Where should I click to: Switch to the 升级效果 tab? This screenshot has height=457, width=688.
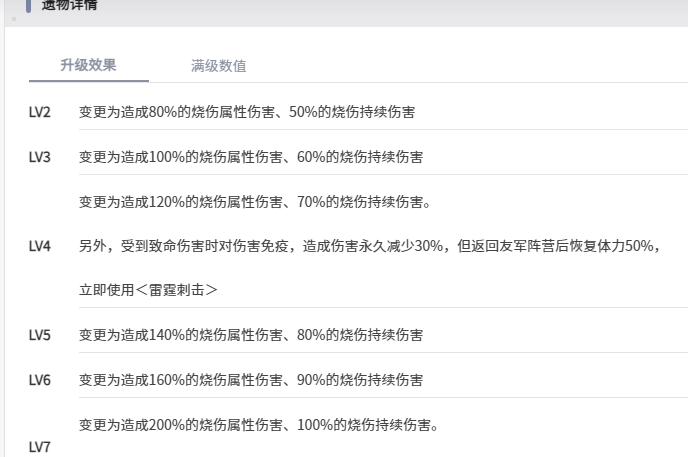pos(88,65)
